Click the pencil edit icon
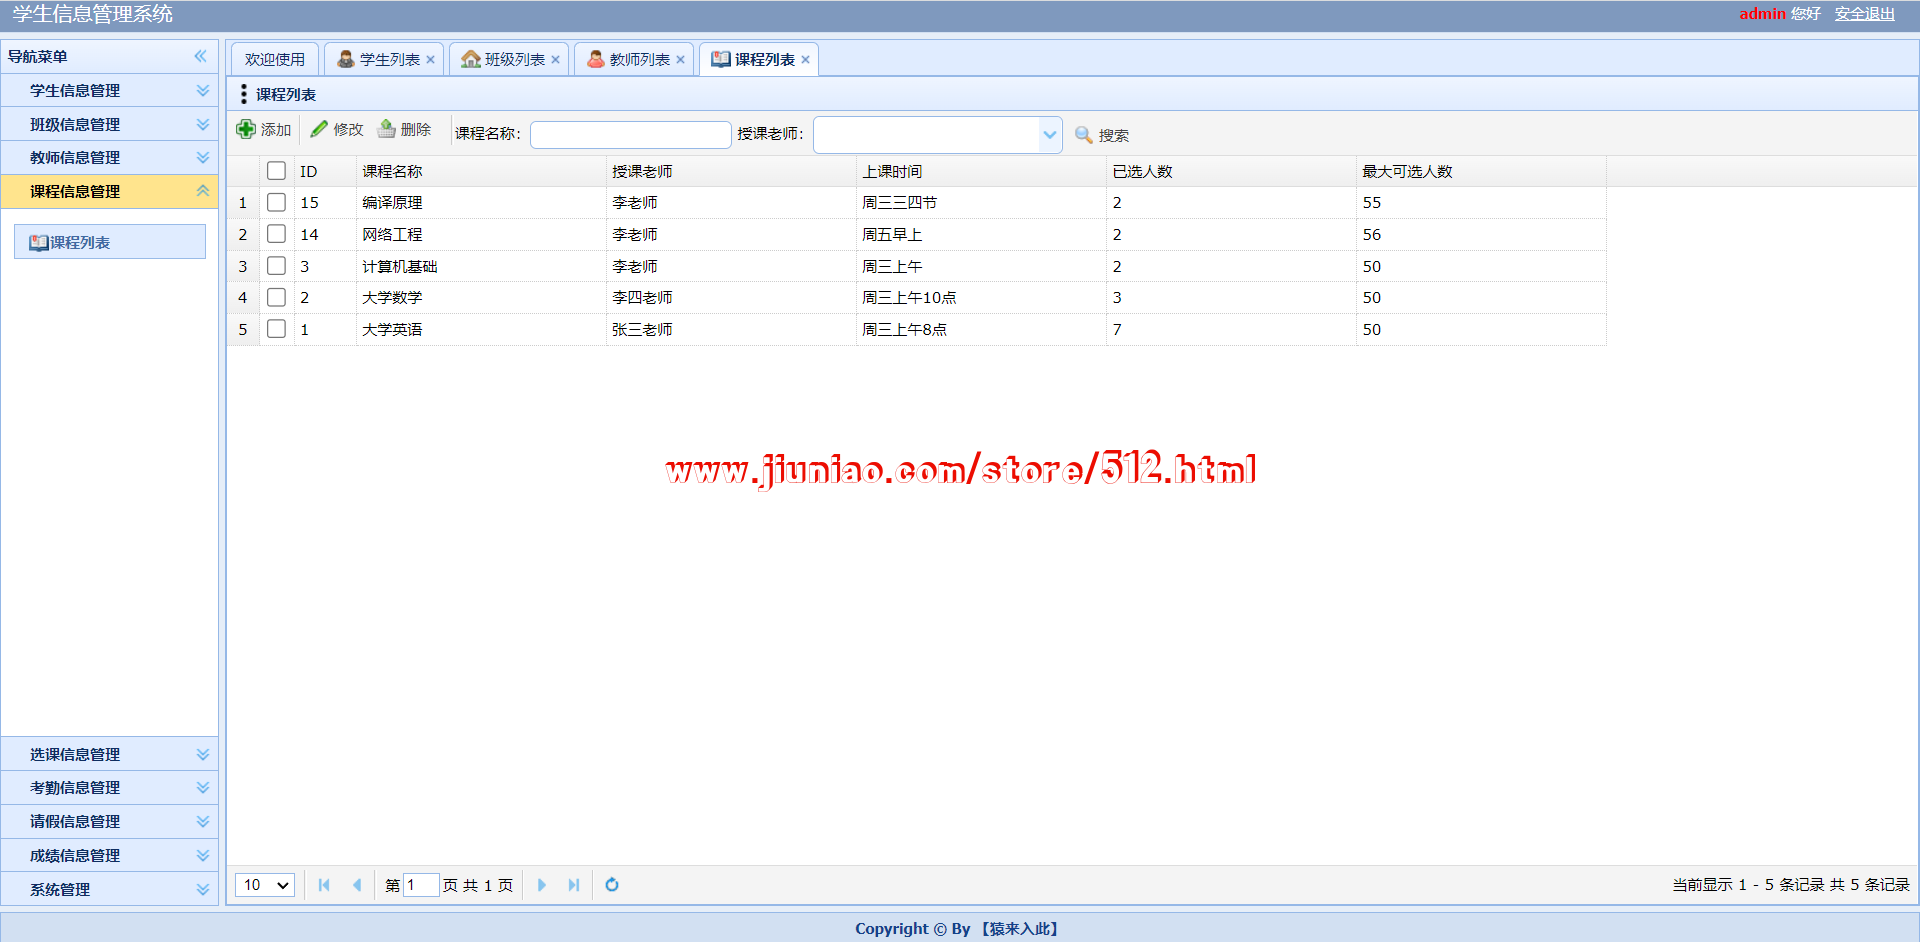 point(319,129)
